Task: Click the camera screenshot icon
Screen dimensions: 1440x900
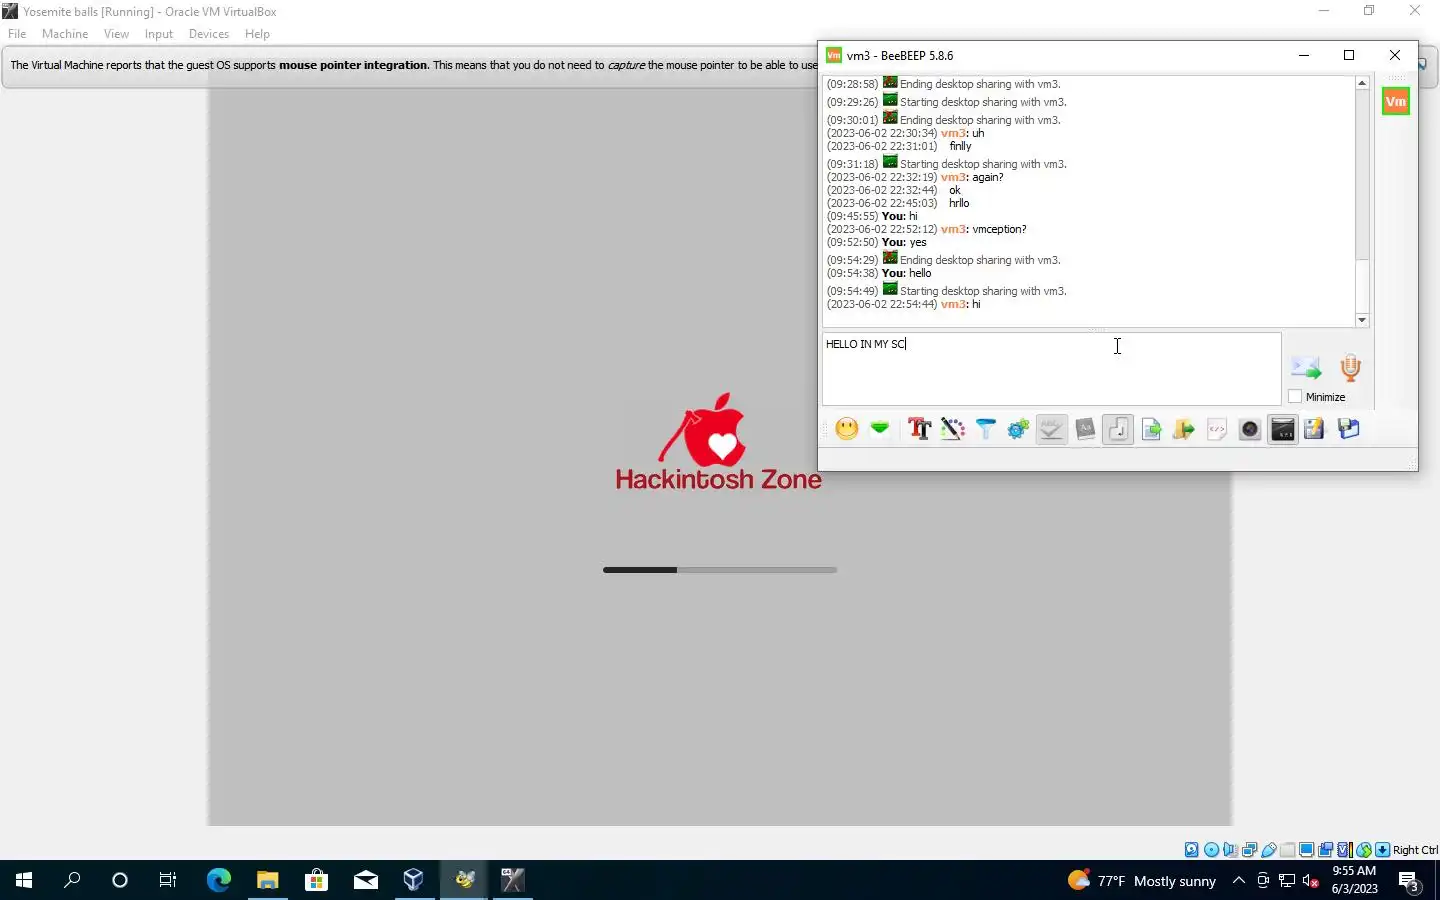Action: [1250, 429]
